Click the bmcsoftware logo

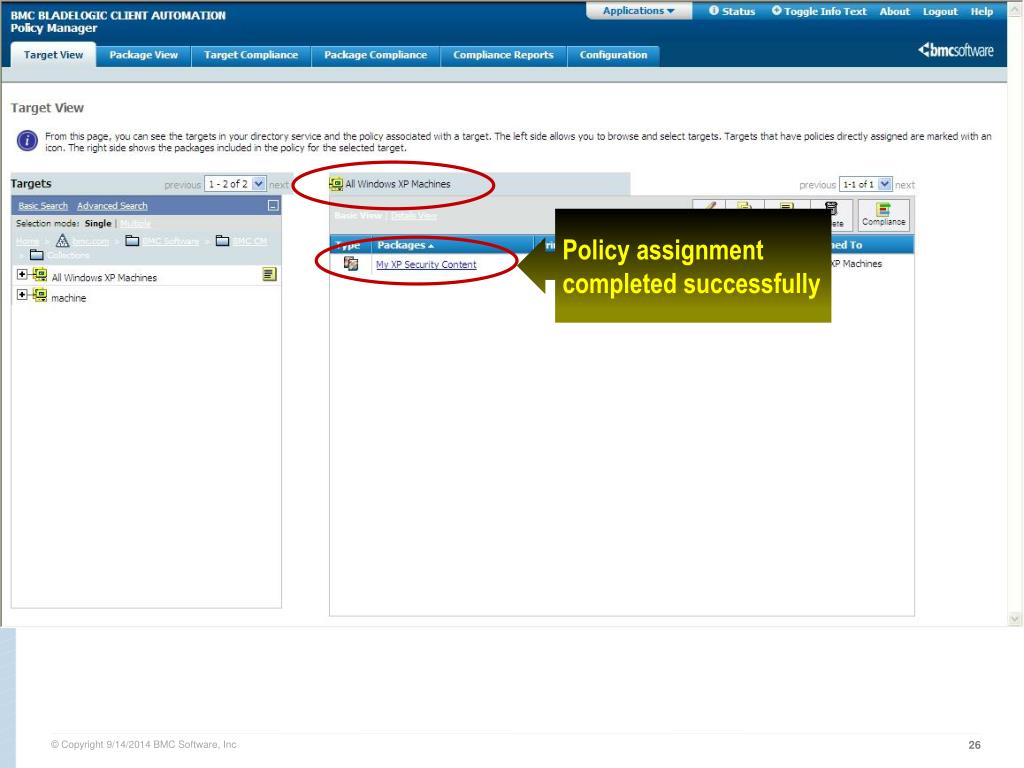[x=955, y=50]
